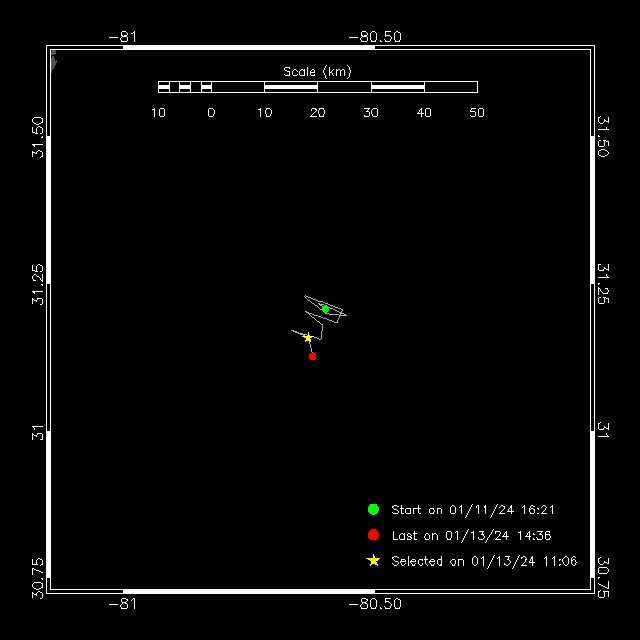Click the left 31.50 latitude label
The height and width of the screenshot is (640, 640).
click(x=38, y=137)
